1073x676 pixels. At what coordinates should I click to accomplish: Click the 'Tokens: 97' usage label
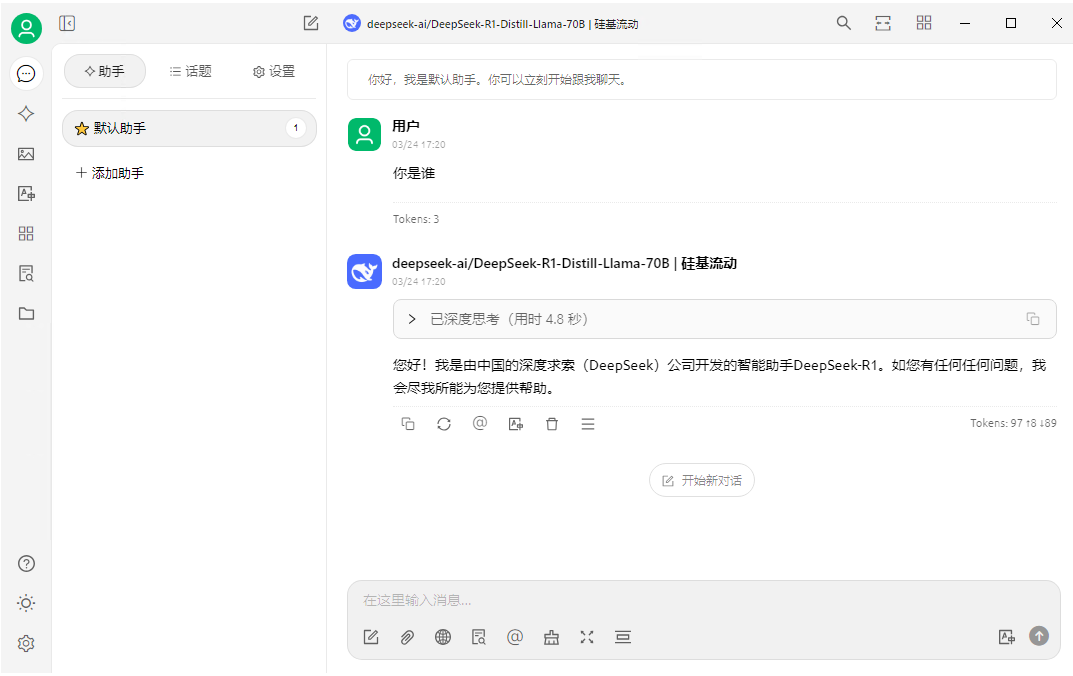1013,424
